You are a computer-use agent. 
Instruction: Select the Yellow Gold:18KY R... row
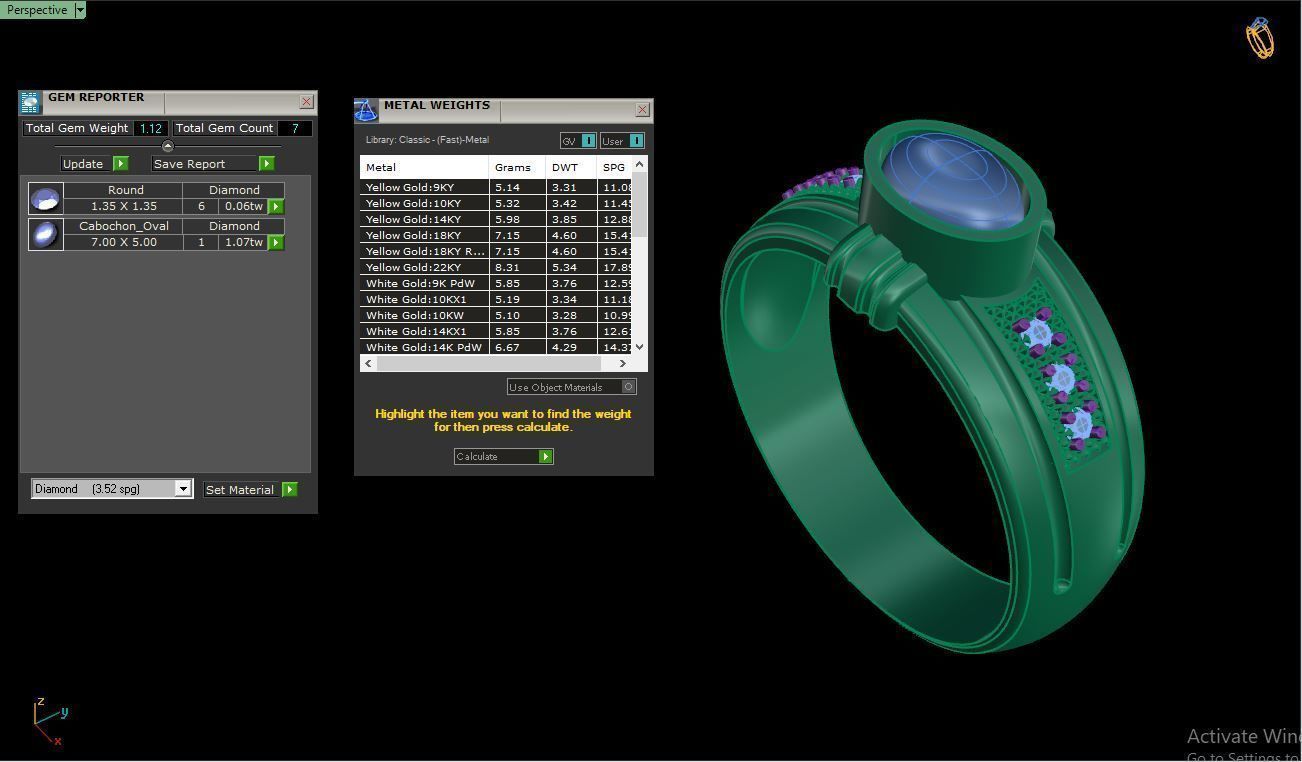tap(497, 251)
